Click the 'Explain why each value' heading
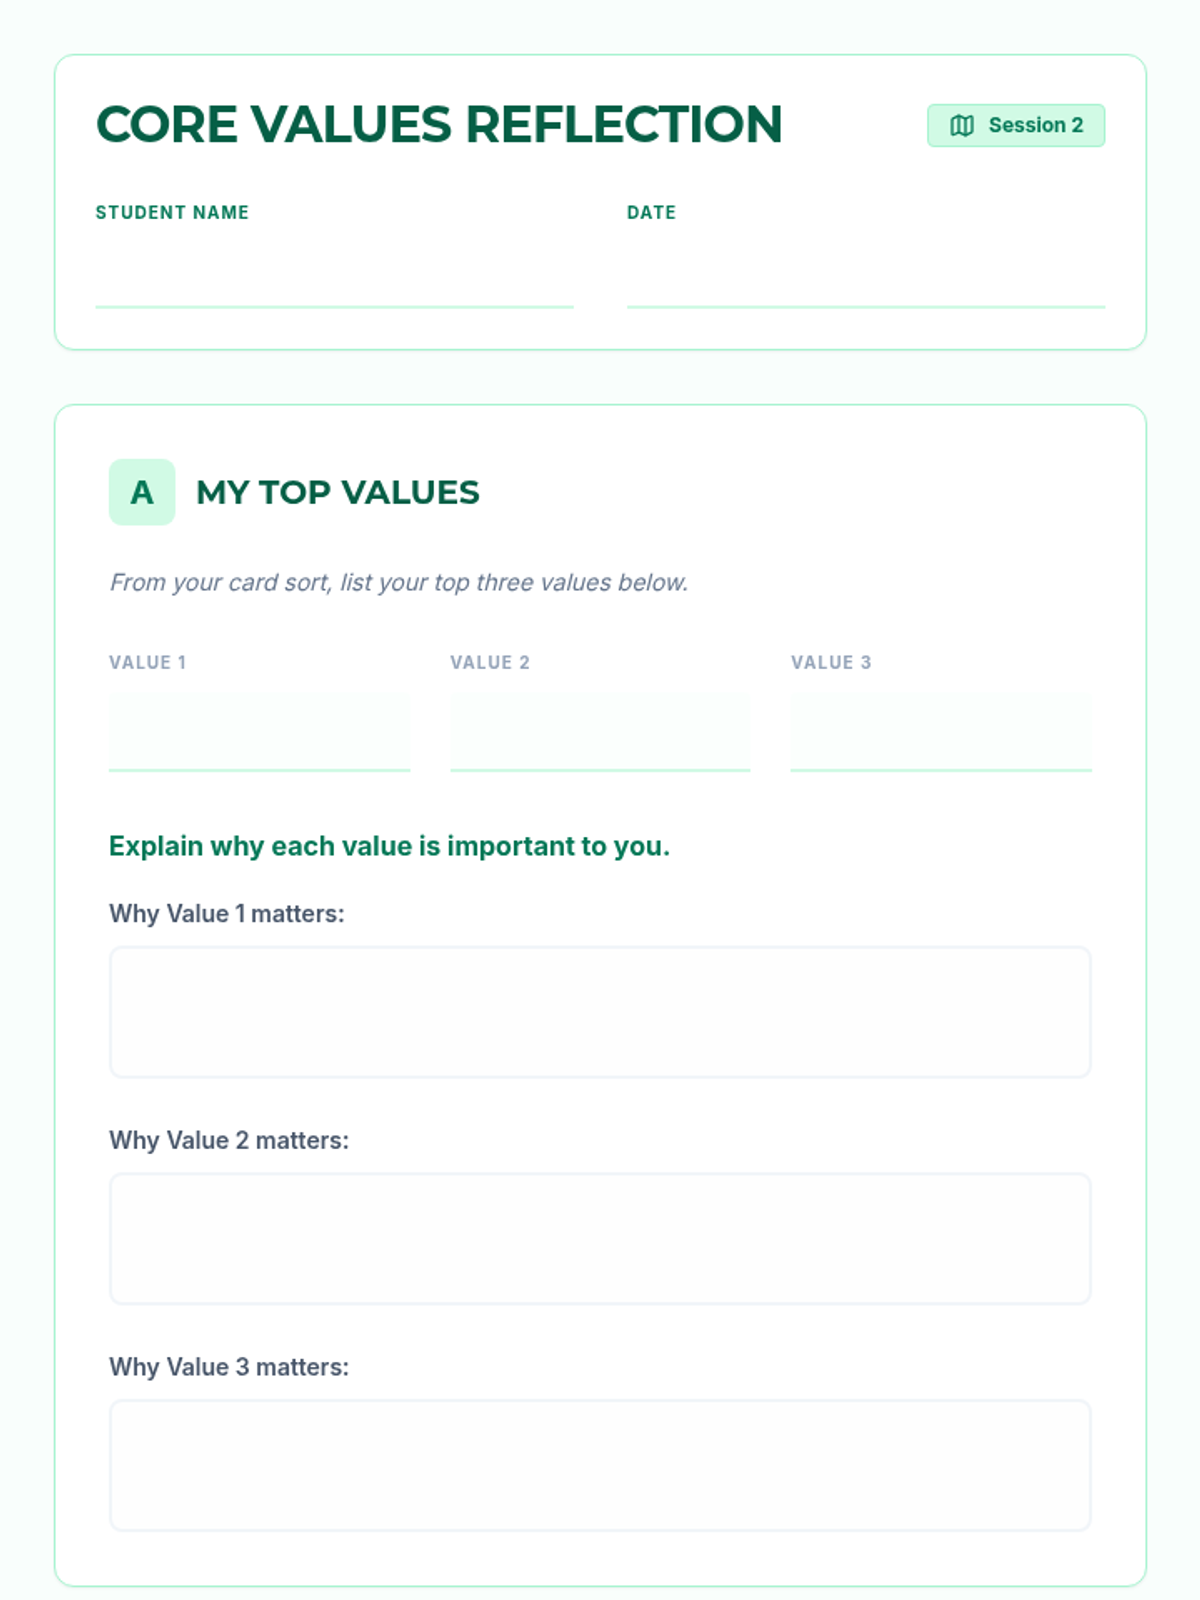The height and width of the screenshot is (1600, 1200). click(389, 846)
